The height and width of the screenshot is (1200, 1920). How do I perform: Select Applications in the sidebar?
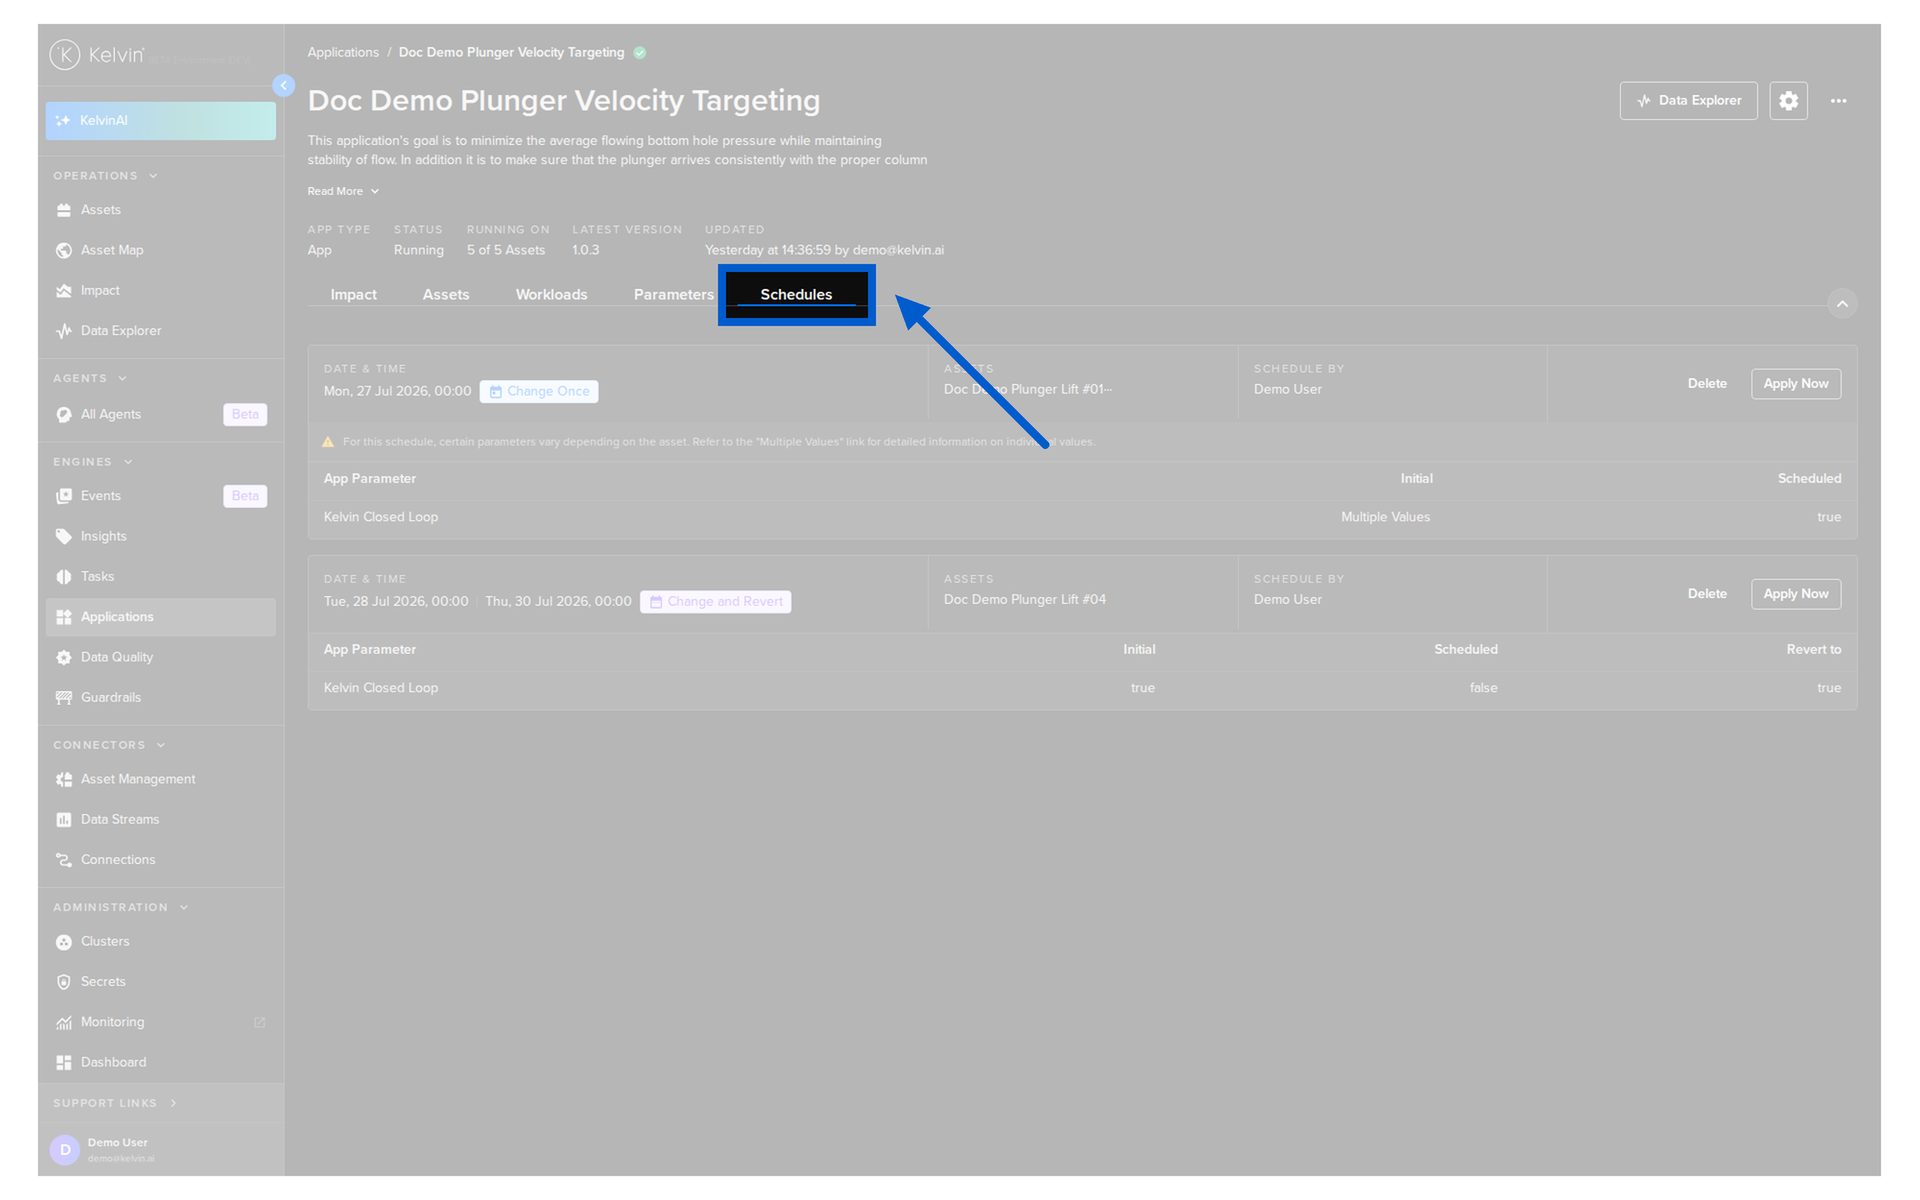pos(160,617)
